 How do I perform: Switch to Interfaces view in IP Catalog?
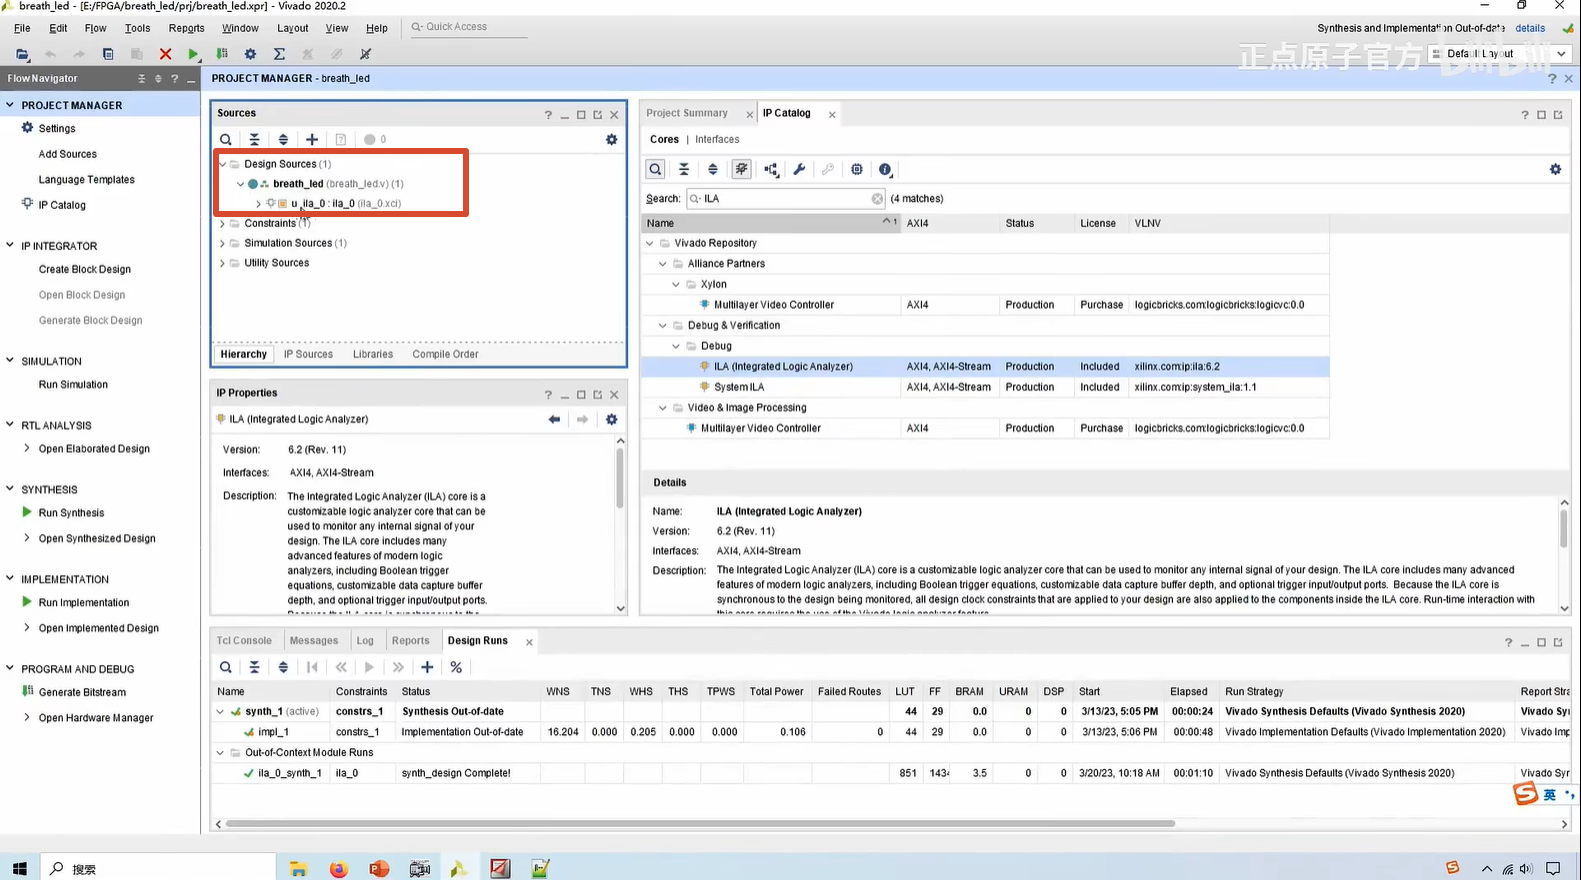coord(717,140)
